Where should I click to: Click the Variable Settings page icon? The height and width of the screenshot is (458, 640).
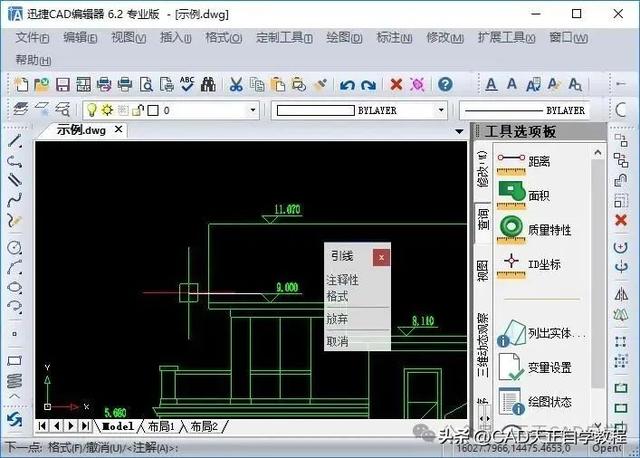coord(511,367)
